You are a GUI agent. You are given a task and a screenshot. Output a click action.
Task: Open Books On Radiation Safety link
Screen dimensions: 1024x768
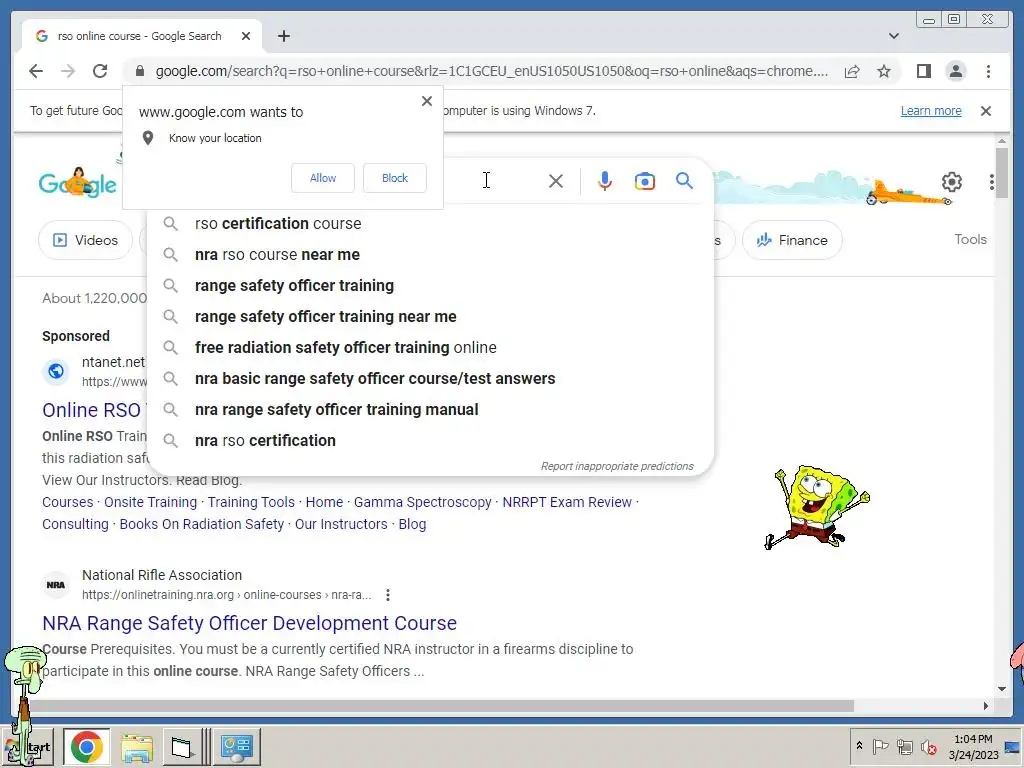click(x=202, y=524)
